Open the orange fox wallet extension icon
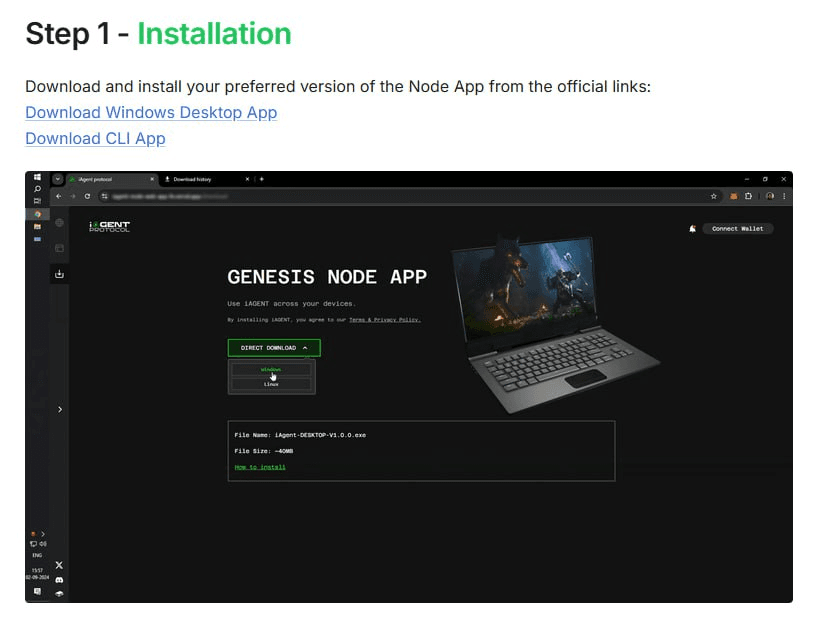816x627 pixels. pyautogui.click(x=734, y=196)
